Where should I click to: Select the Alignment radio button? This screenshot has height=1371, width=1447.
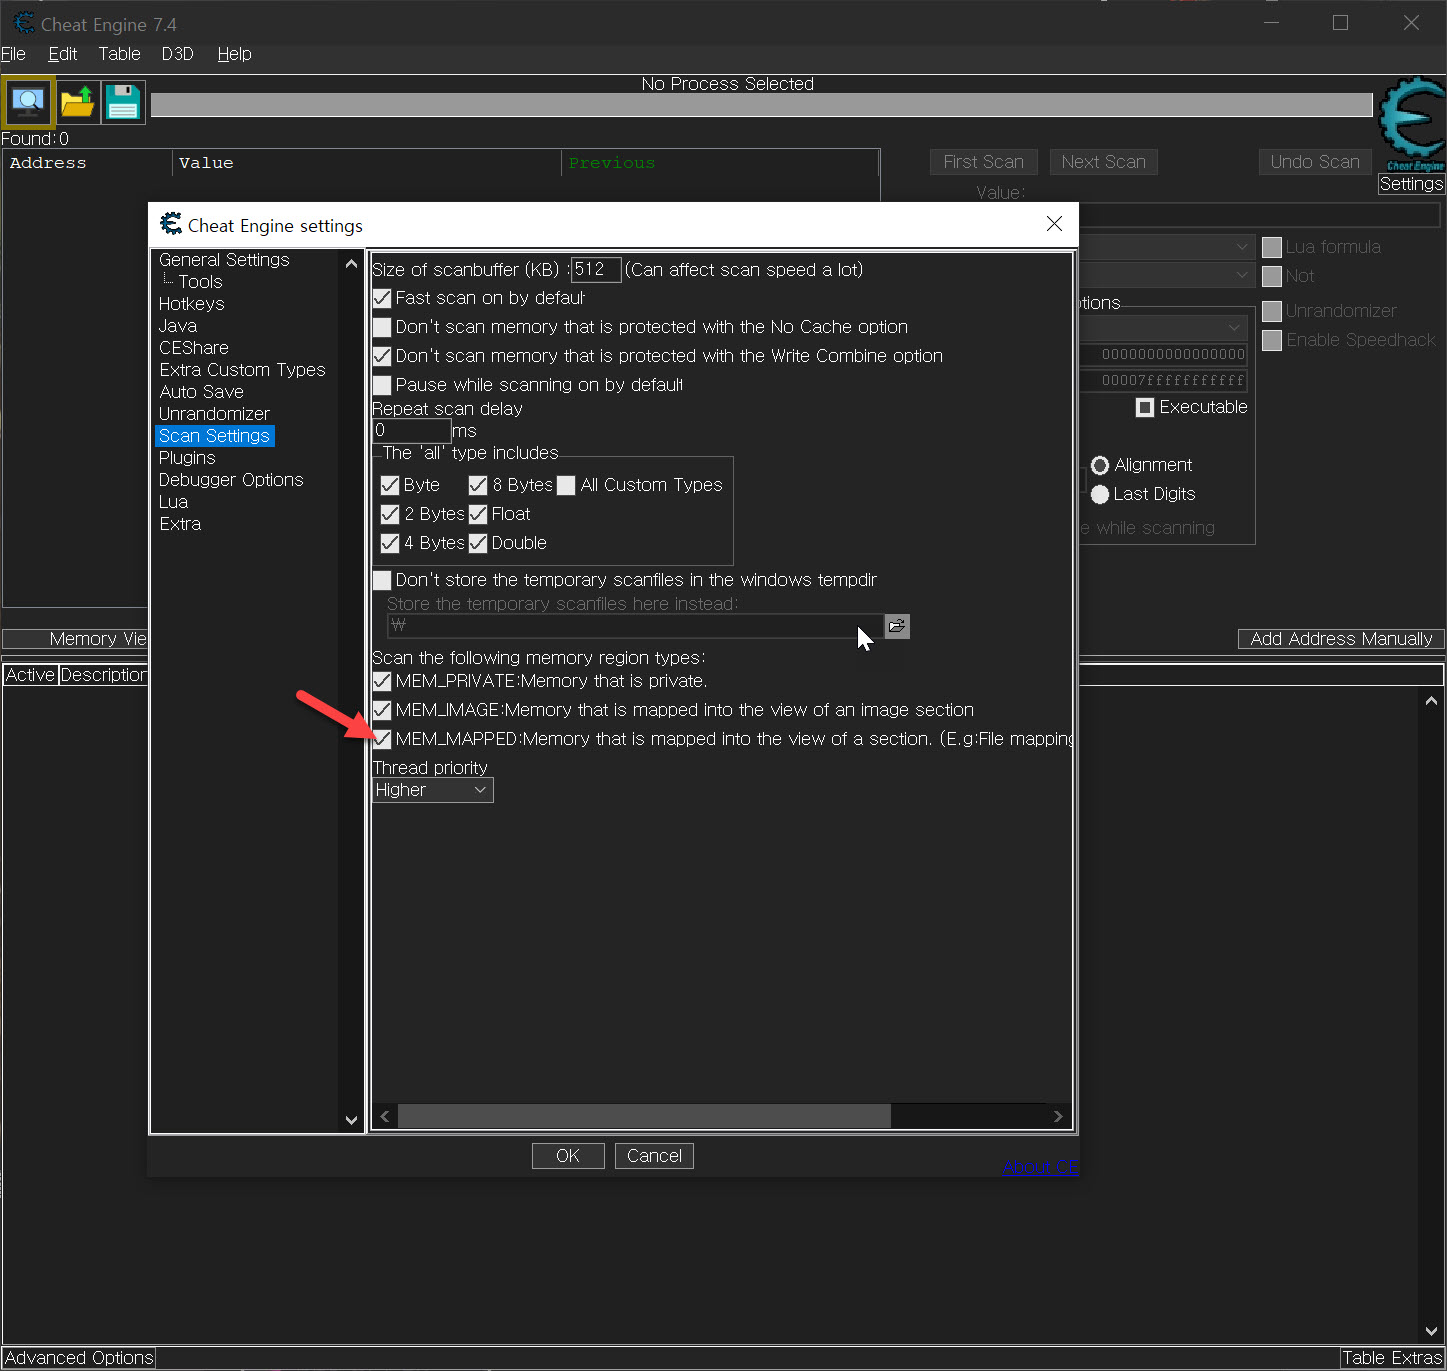[x=1100, y=465]
